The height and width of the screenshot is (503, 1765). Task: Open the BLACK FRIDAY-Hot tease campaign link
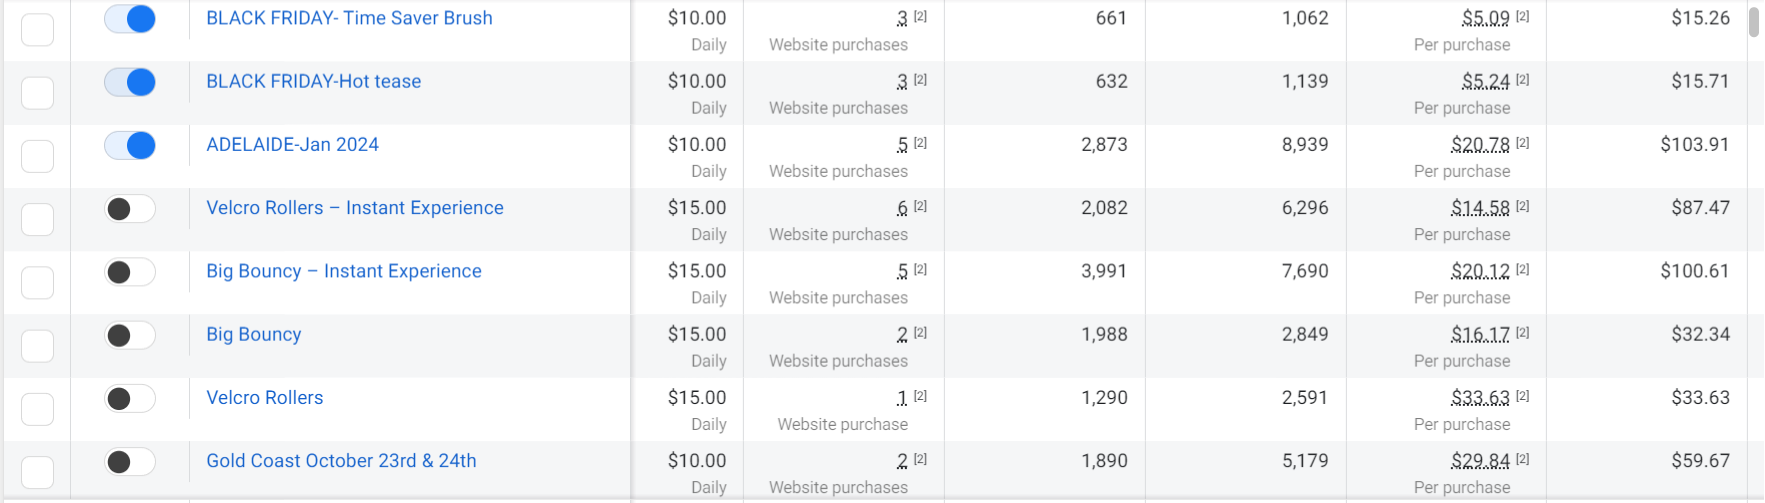point(313,82)
